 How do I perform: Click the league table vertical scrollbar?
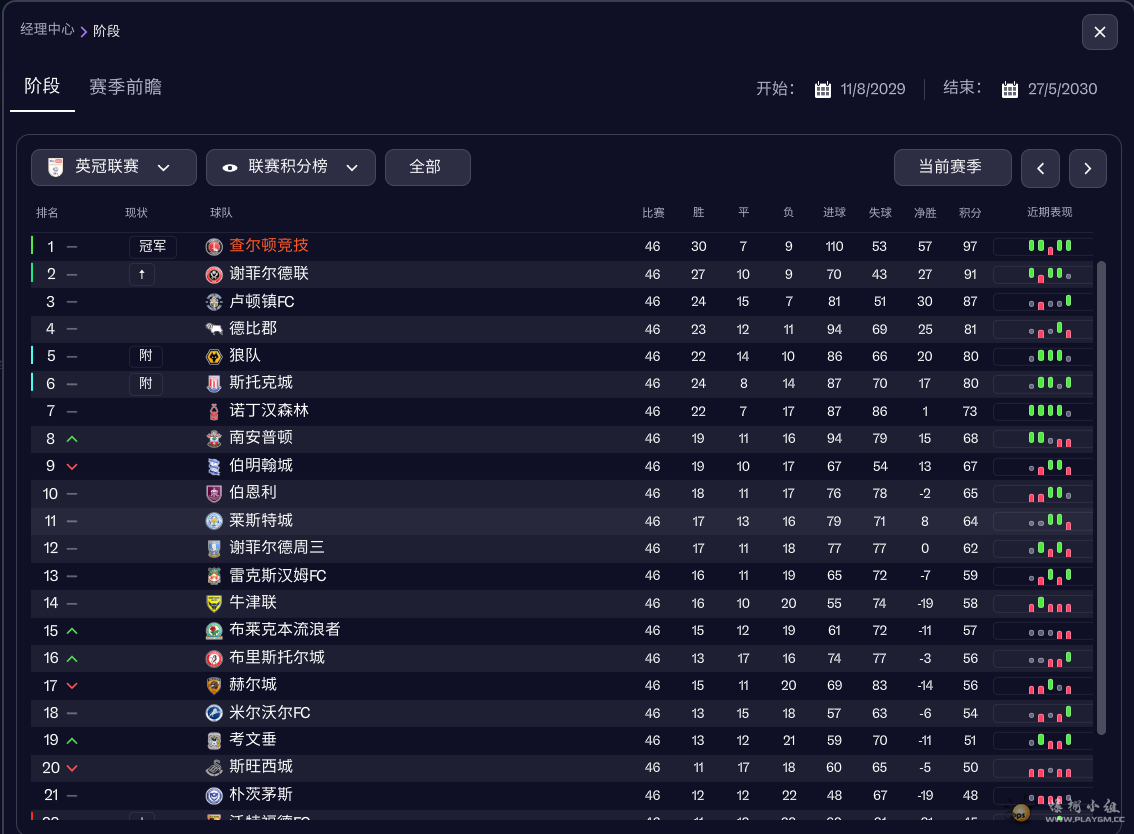coord(1101,498)
